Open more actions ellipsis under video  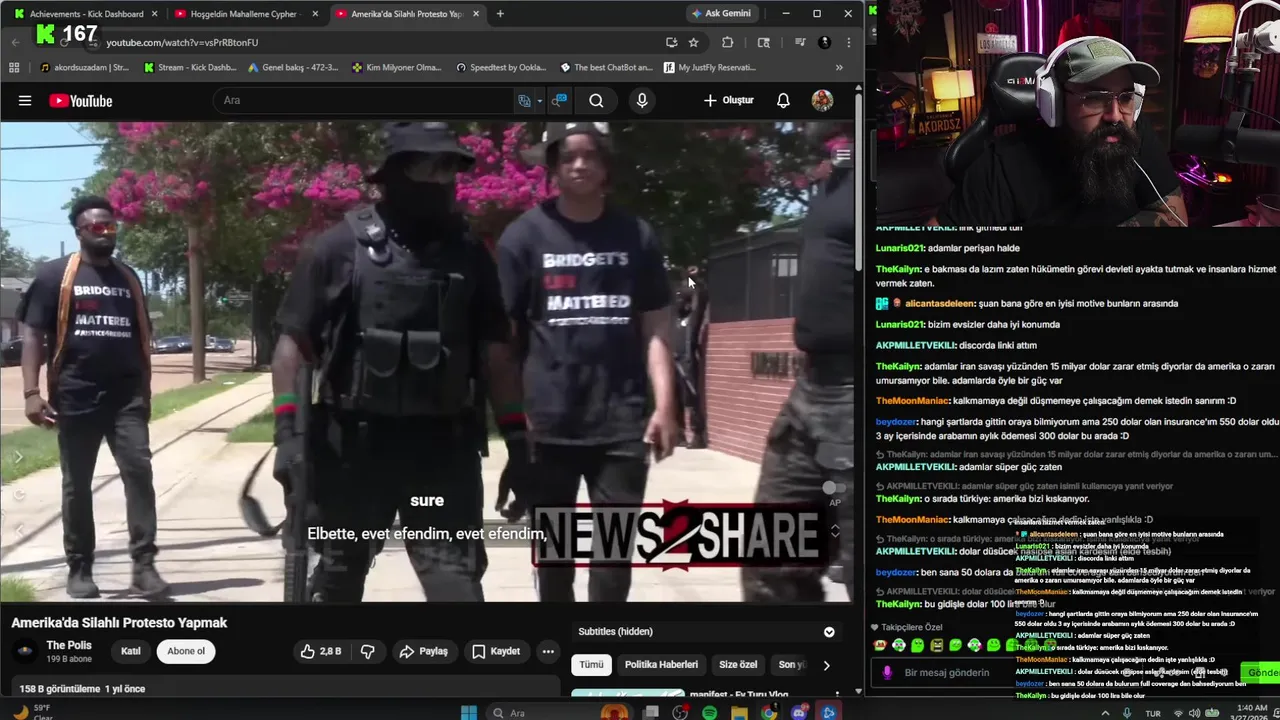coord(548,651)
